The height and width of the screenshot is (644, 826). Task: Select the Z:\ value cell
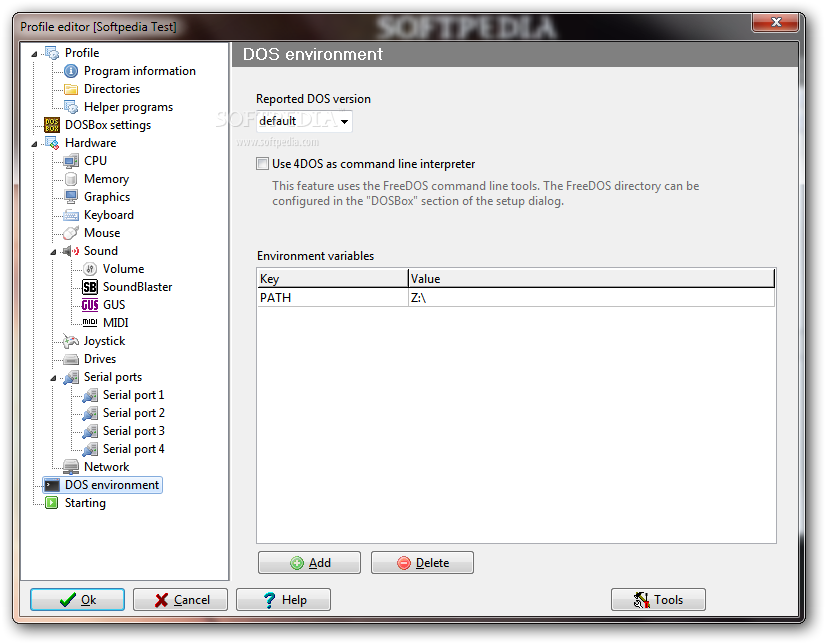[x=592, y=298]
